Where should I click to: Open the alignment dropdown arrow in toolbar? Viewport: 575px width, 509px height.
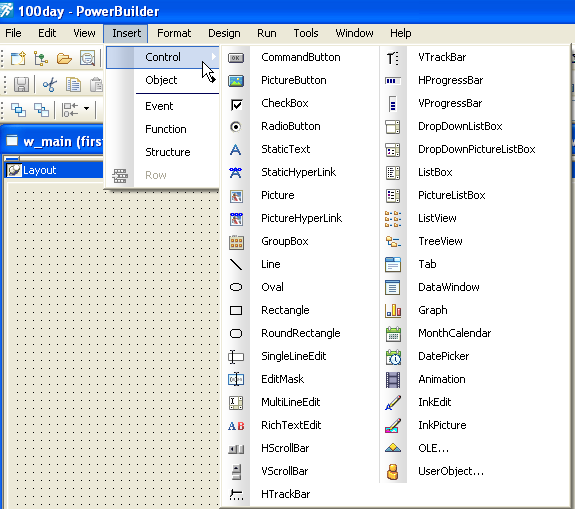coord(87,109)
